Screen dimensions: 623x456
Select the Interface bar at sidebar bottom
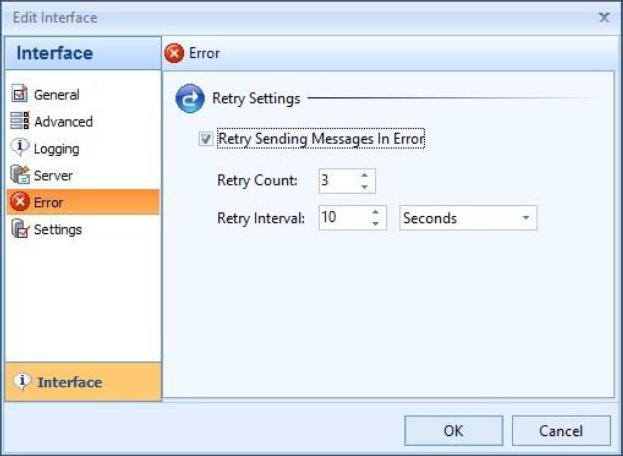(x=82, y=382)
